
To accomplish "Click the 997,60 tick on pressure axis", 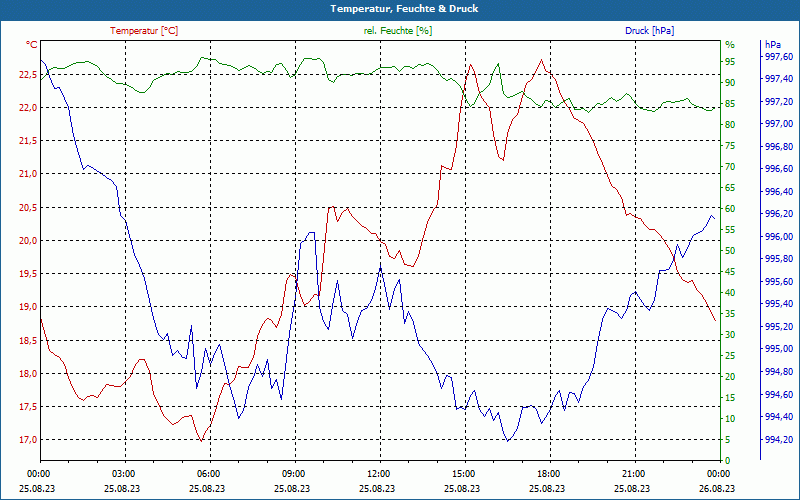I will click(779, 56).
